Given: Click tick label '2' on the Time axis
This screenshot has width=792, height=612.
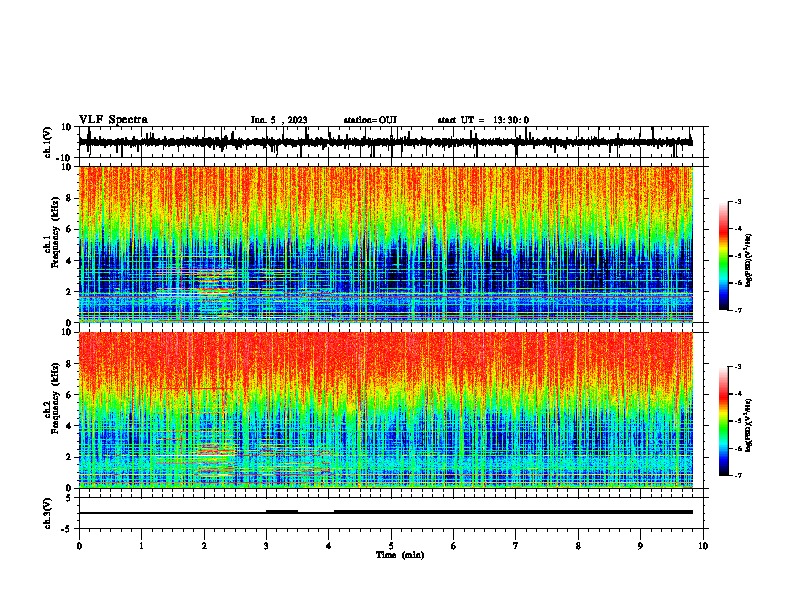Looking at the screenshot, I should [204, 546].
